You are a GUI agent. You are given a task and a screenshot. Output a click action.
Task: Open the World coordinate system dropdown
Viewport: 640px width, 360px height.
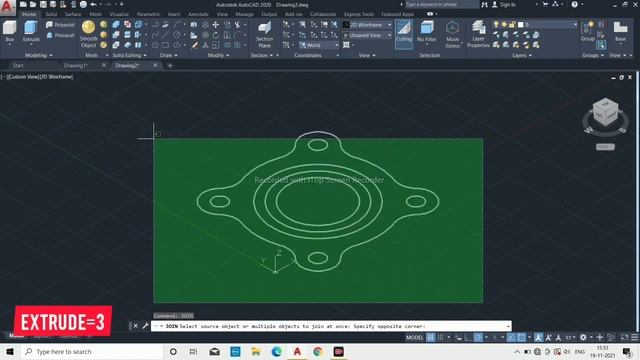click(x=319, y=45)
